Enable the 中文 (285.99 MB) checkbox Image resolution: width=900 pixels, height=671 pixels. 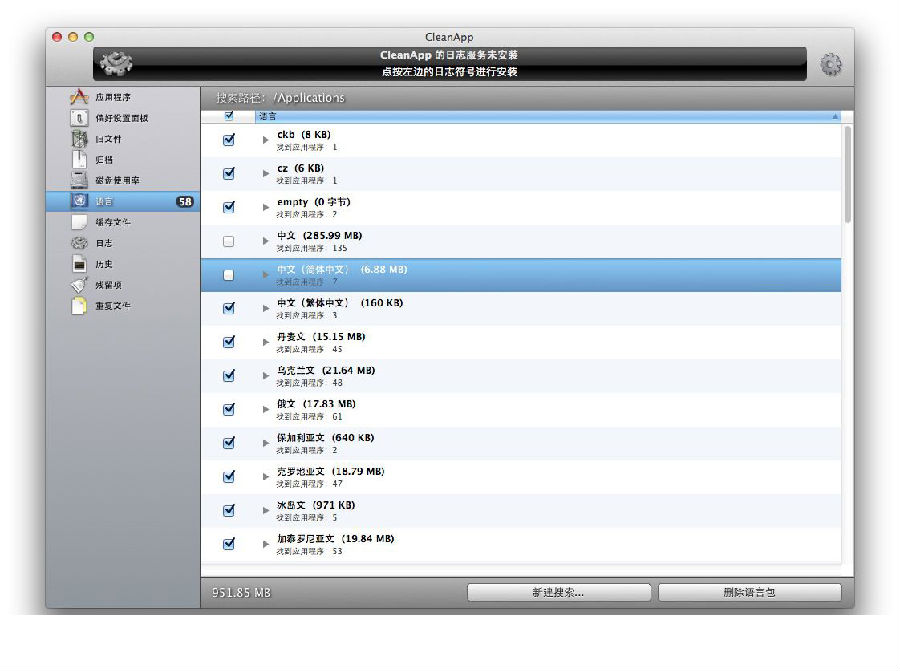(229, 241)
